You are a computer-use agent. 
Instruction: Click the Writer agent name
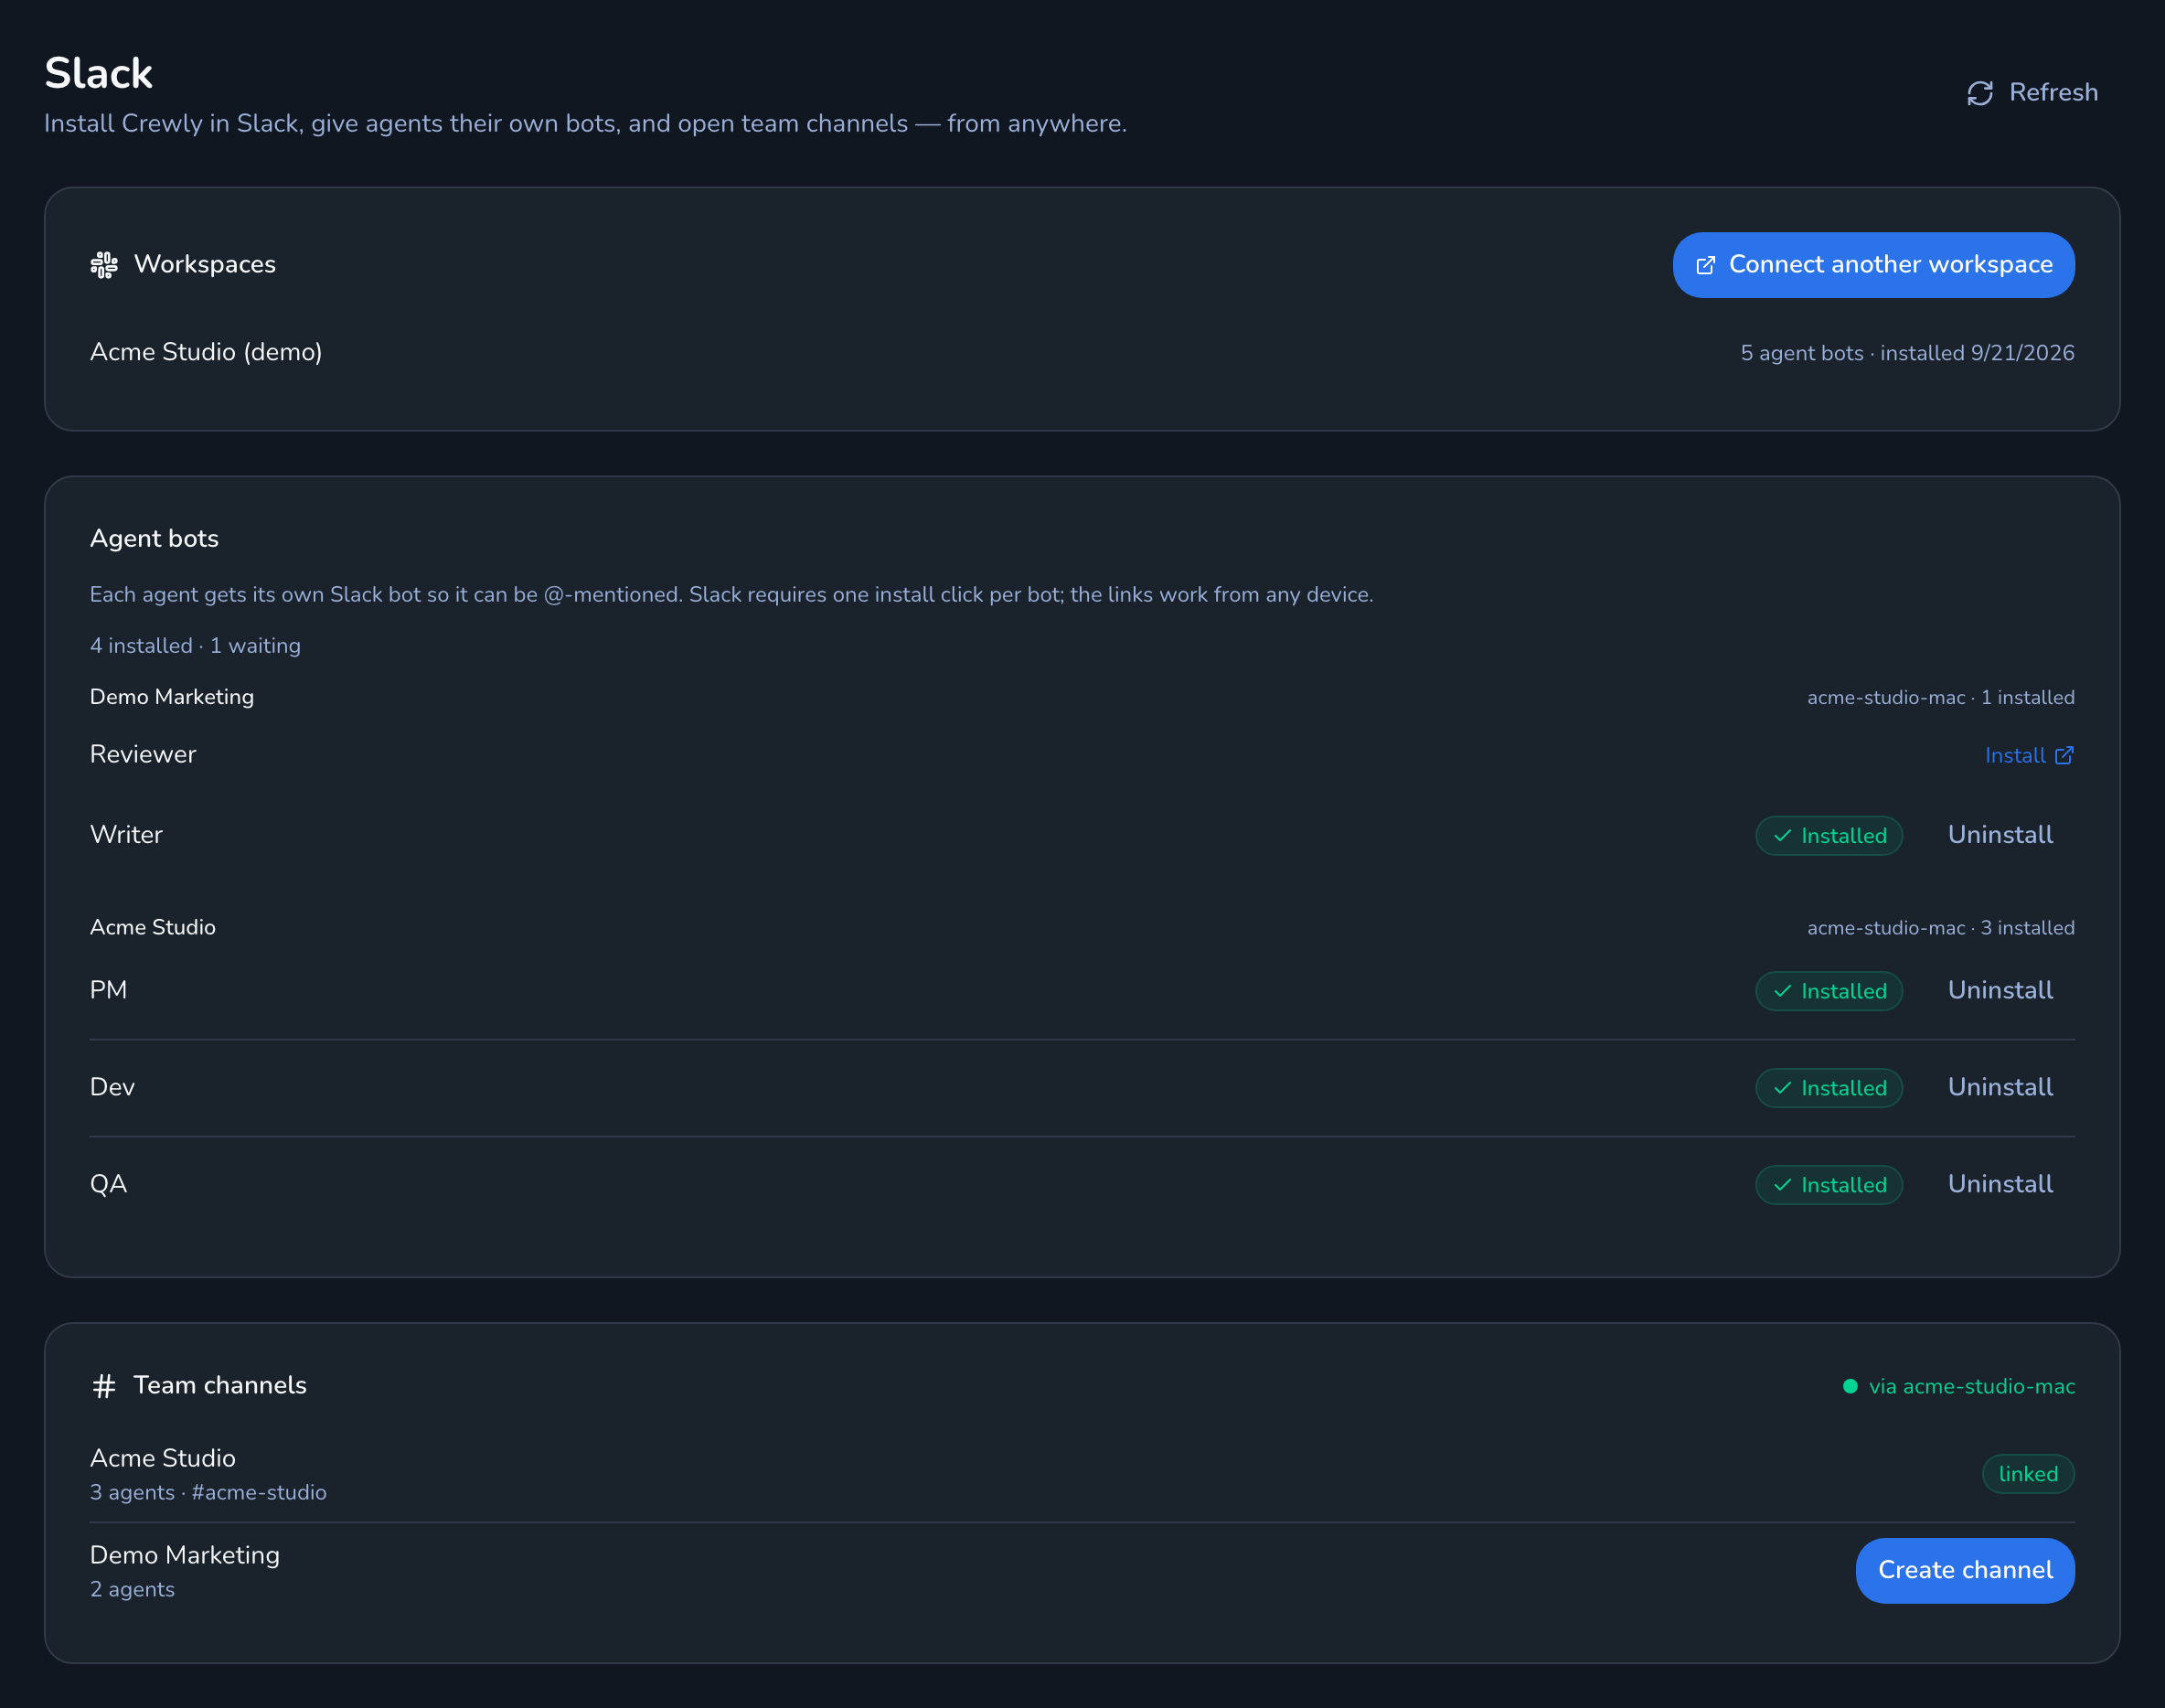point(126,835)
